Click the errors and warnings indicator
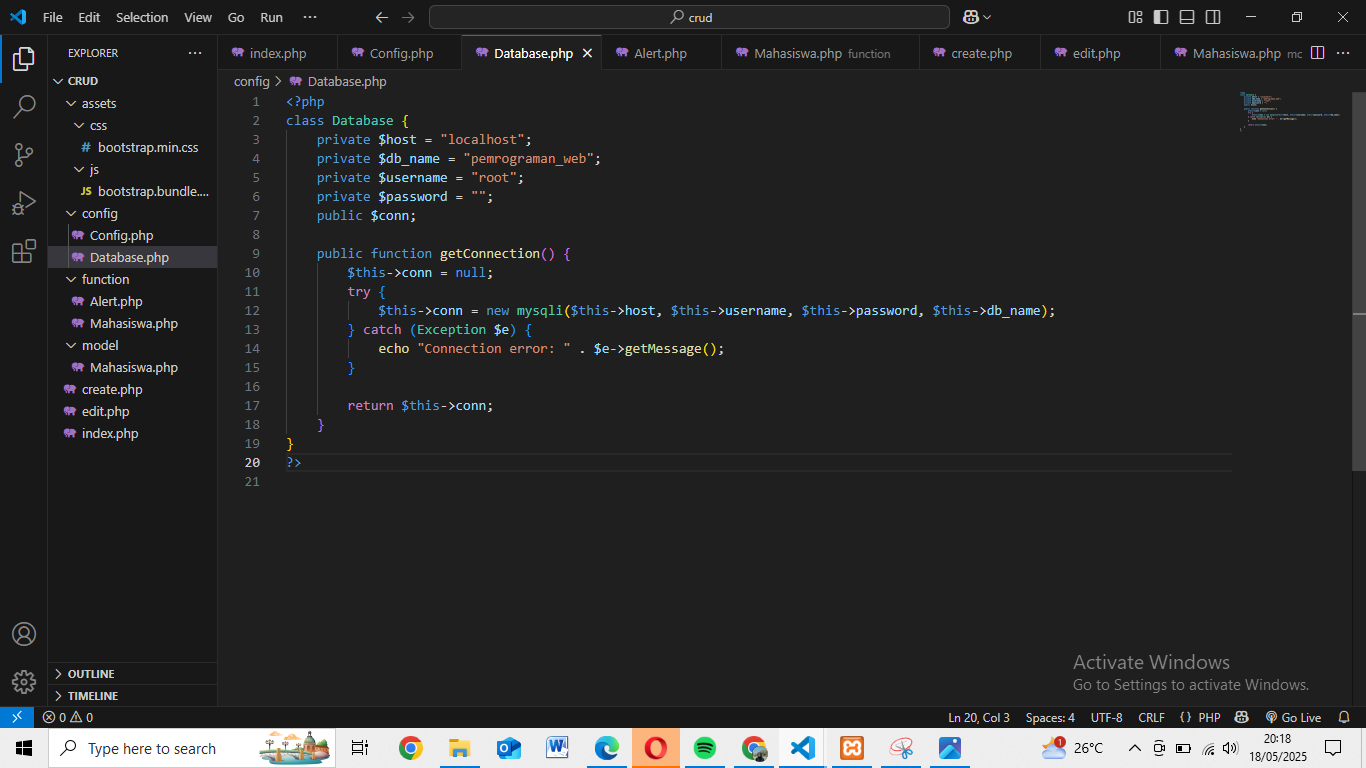 pyautogui.click(x=66, y=717)
